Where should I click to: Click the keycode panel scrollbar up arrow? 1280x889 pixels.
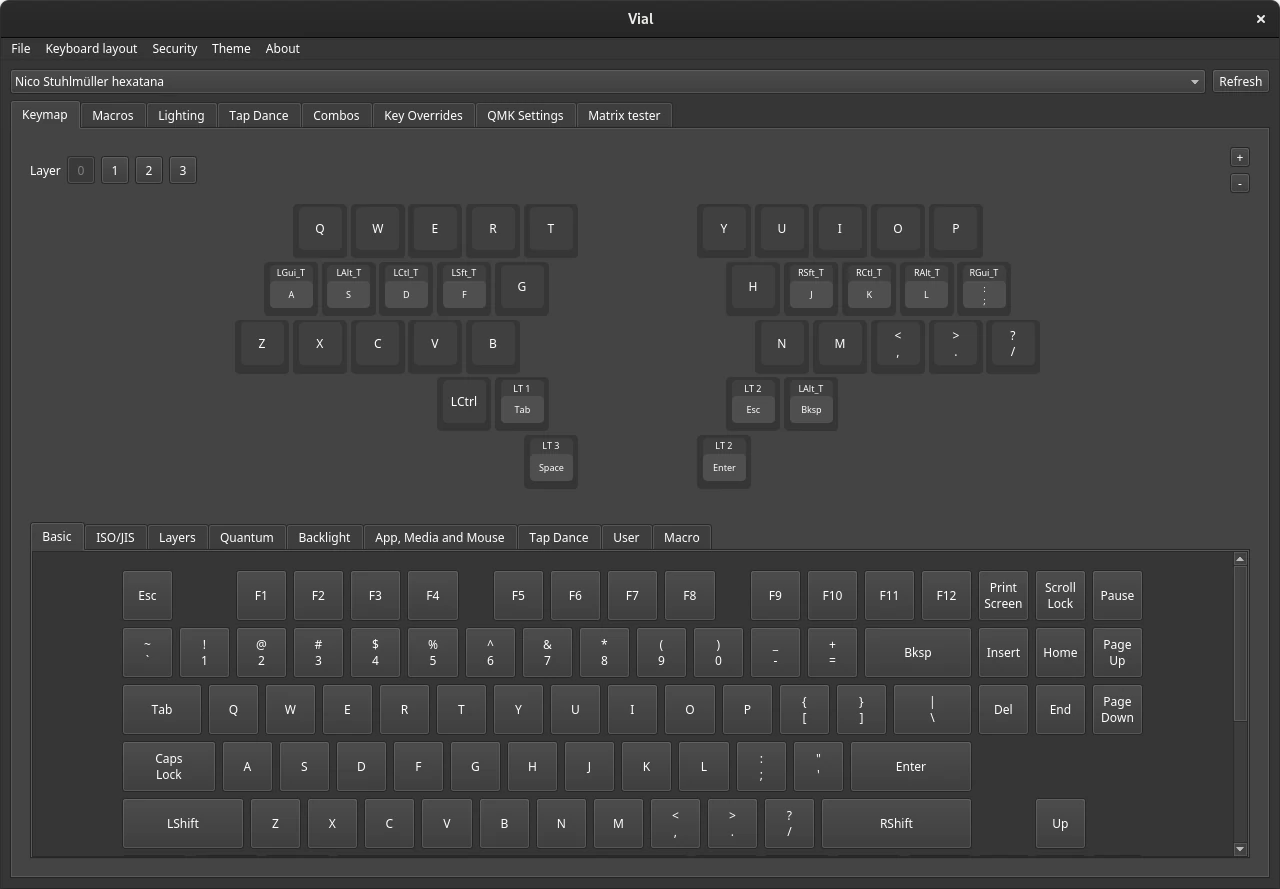coord(1240,559)
